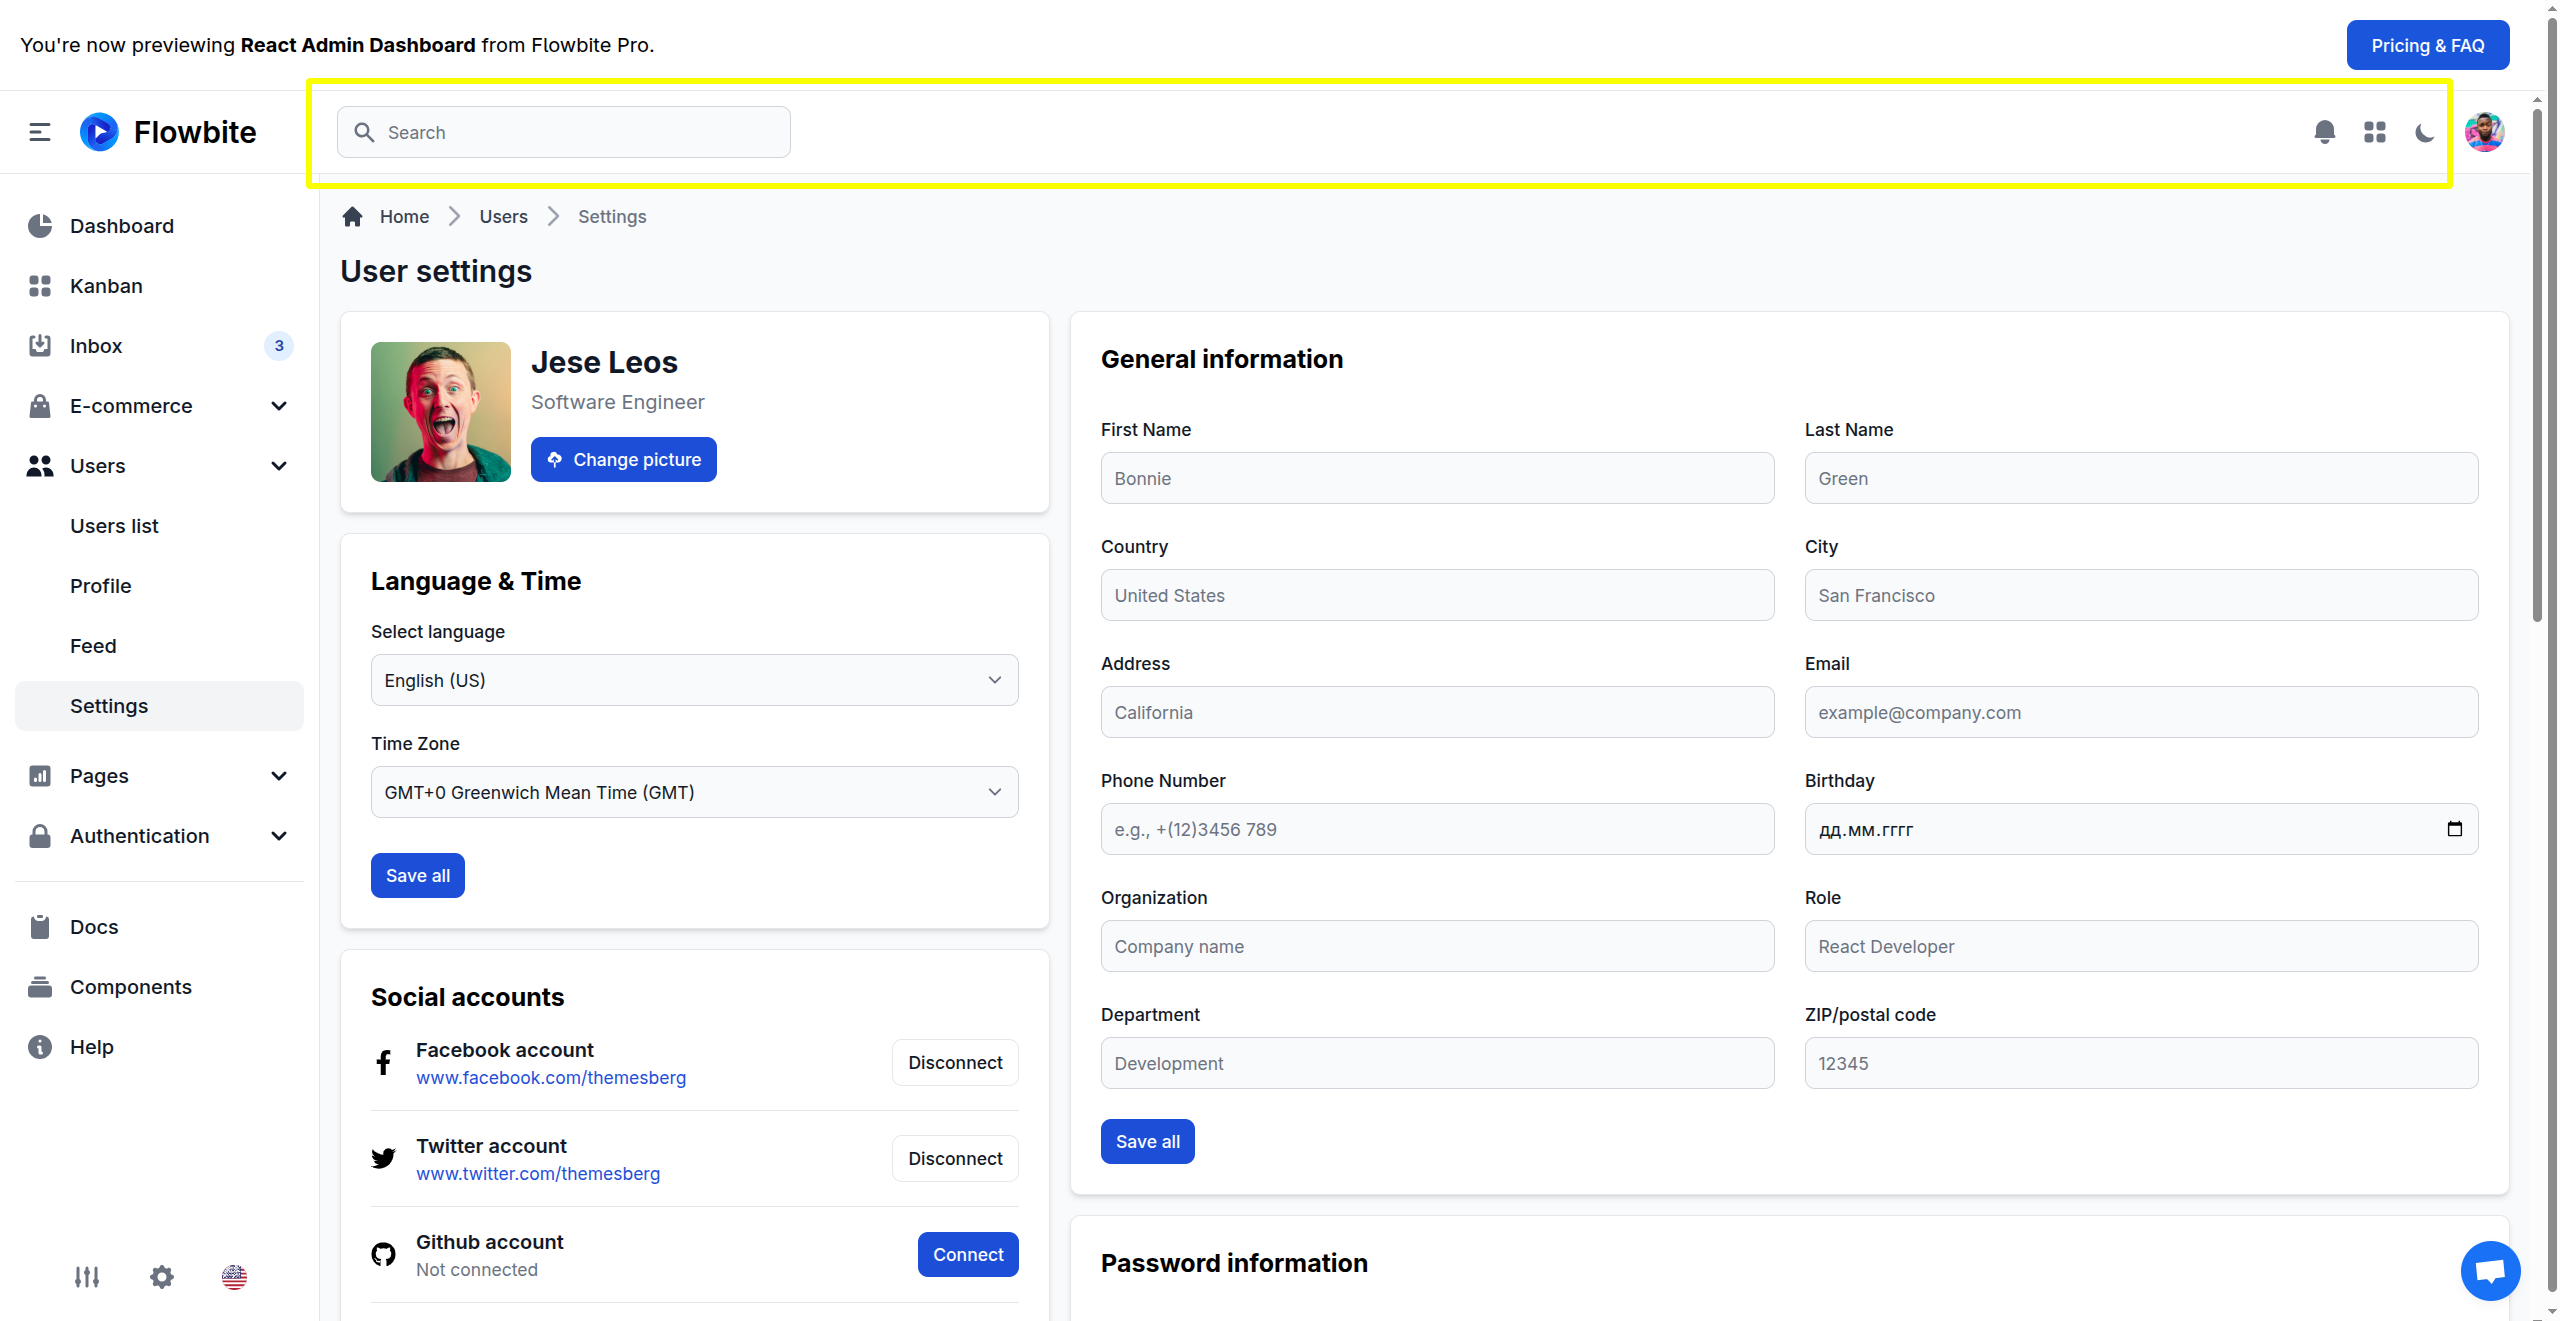Viewport: 2560px width, 1321px height.
Task: Click the Change picture button
Action: point(623,460)
